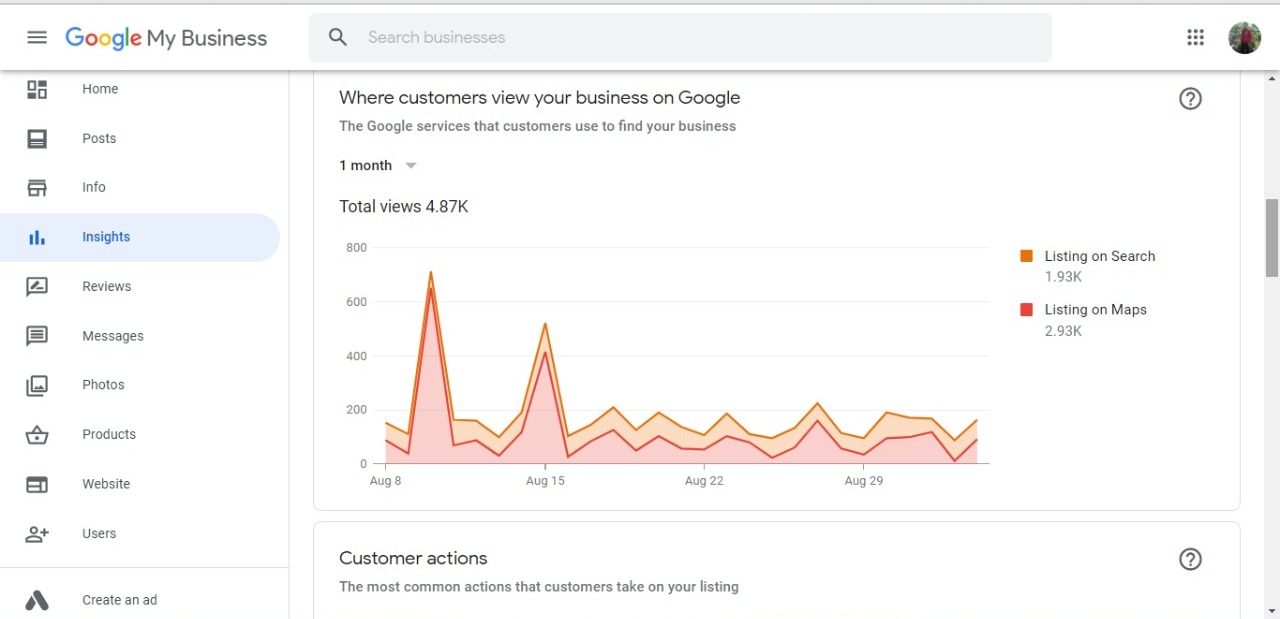Open the Users section label
Image resolution: width=1280 pixels, height=619 pixels.
[x=99, y=533]
